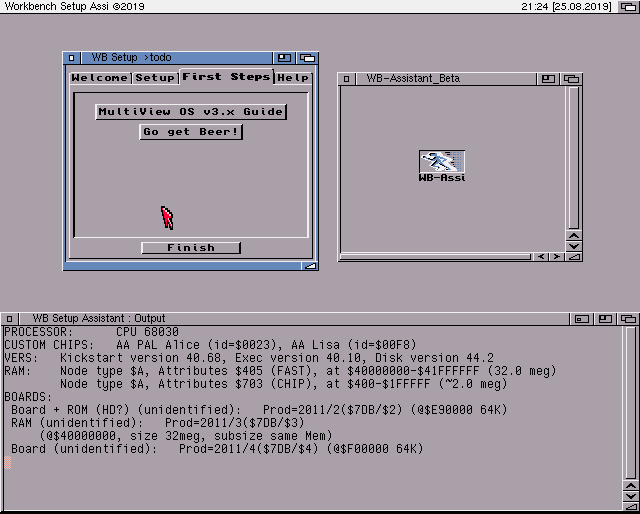Image resolution: width=640 pixels, height=514 pixels.
Task: Click the Output window vertical scrollbar track
Action: 629,400
